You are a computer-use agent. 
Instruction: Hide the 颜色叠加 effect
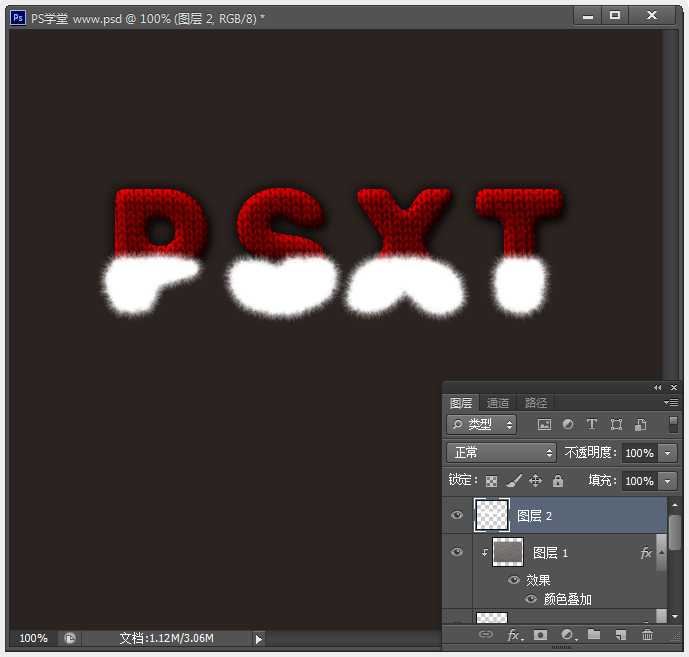530,599
